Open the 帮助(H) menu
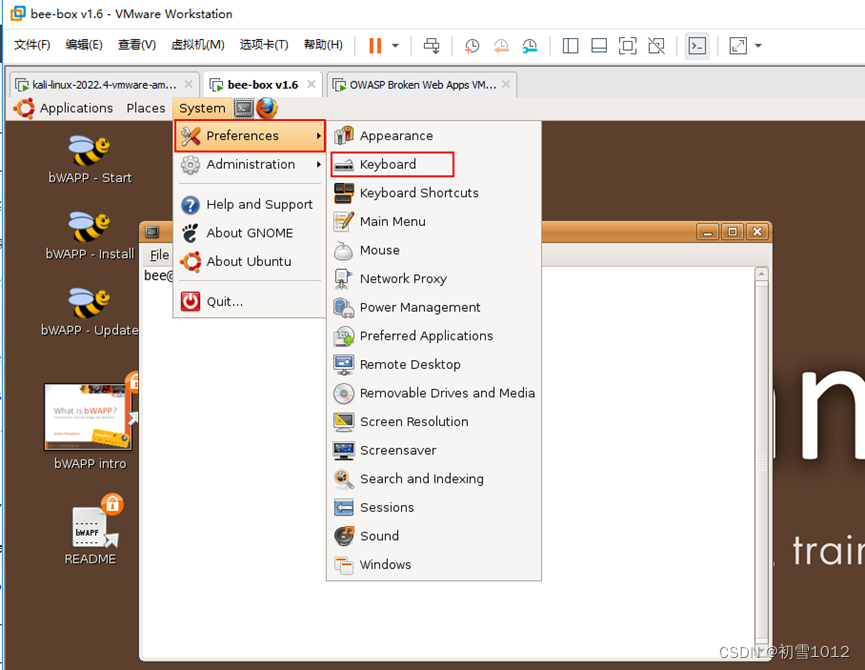This screenshot has width=865, height=670. [323, 45]
